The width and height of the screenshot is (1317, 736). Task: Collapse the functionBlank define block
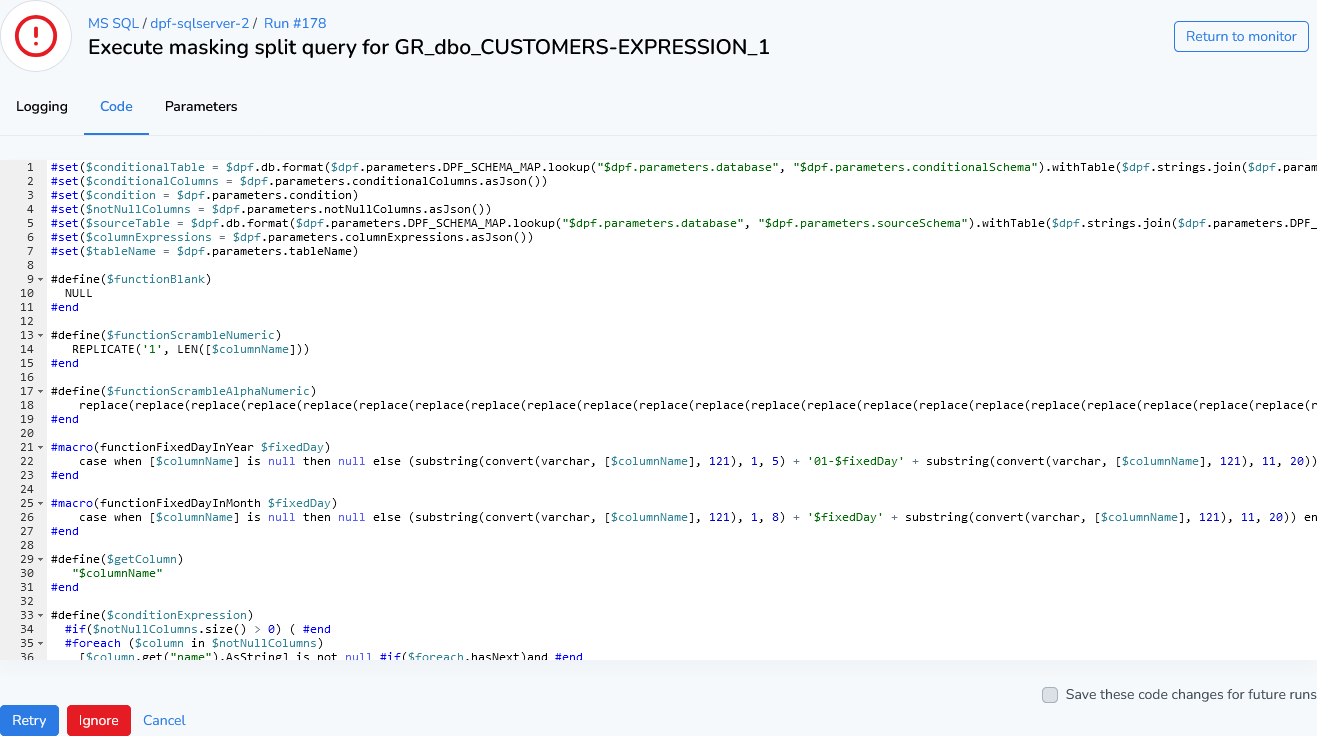[x=42, y=279]
